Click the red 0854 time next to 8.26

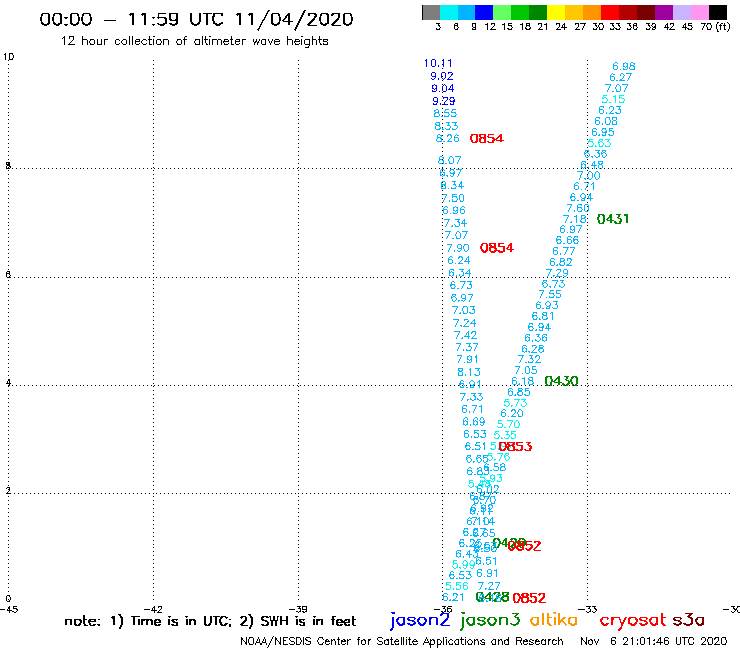click(487, 138)
